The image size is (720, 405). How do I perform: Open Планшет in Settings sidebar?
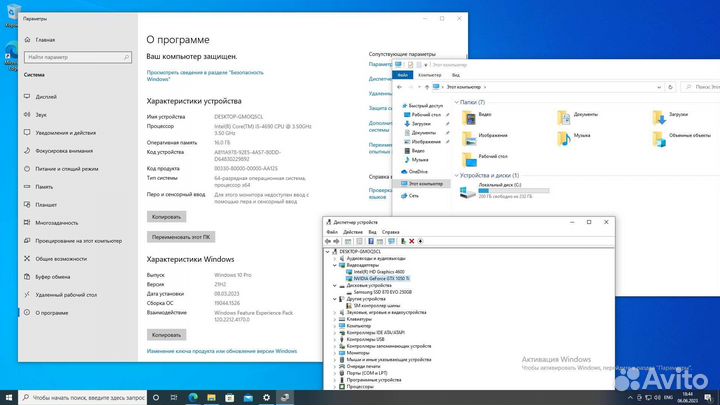tap(46, 205)
